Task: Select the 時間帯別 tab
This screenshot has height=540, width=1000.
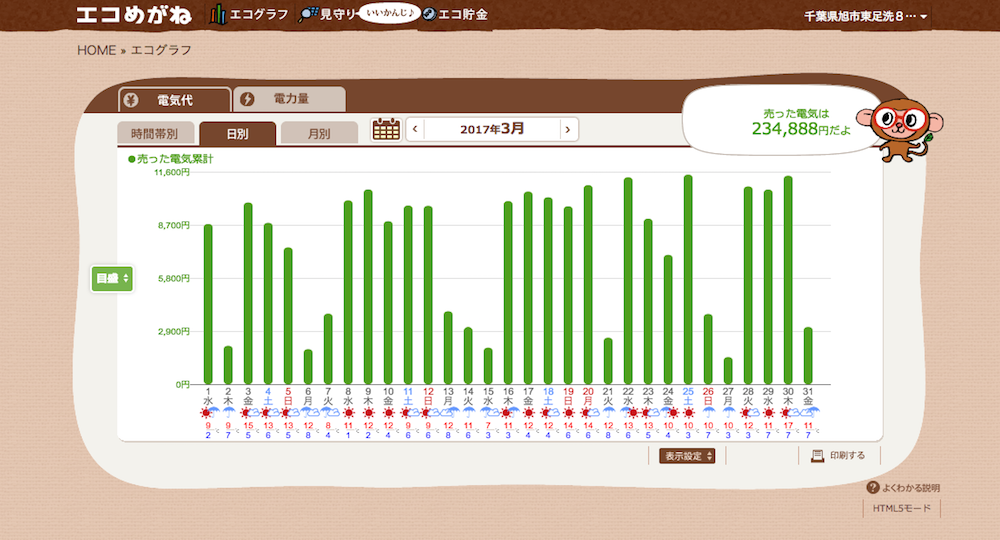Action: coord(154,133)
